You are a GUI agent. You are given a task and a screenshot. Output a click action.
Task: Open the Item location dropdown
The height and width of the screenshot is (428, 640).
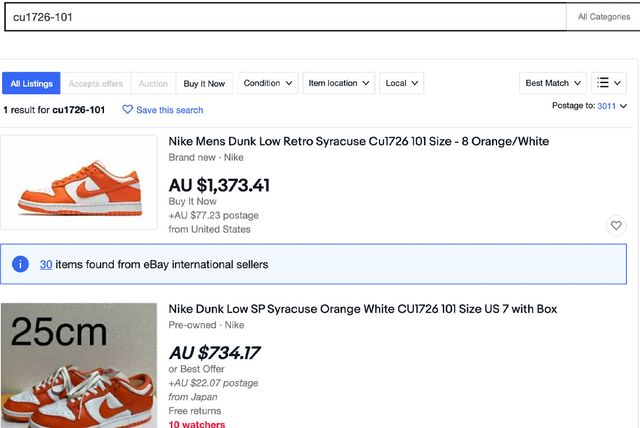339,83
